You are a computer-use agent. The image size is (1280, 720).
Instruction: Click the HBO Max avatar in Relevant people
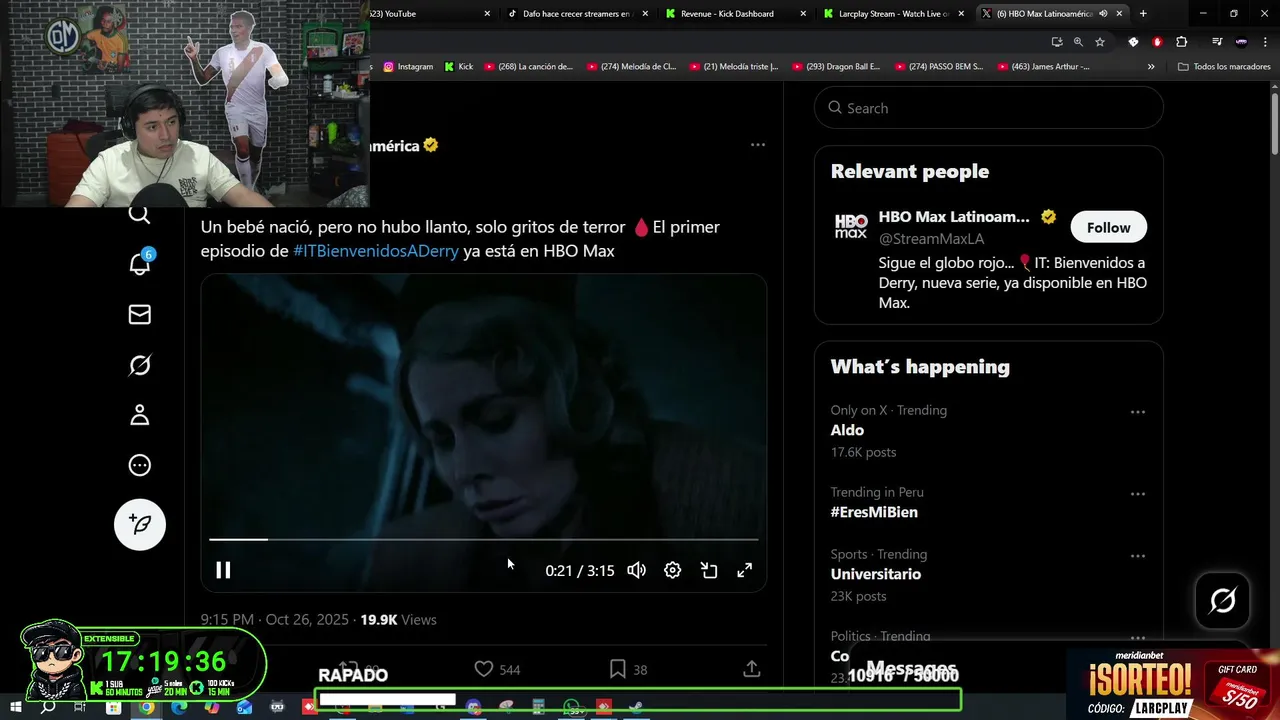coord(851,227)
